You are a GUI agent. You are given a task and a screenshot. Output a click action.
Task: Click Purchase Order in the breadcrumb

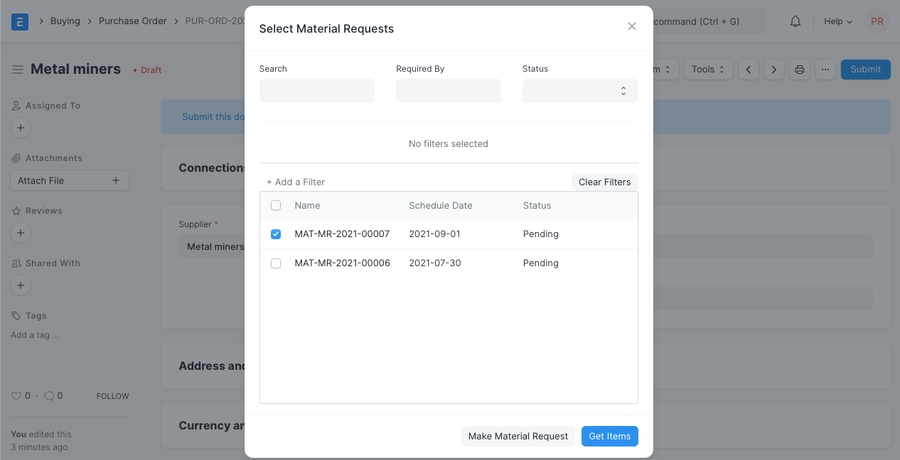(x=132, y=21)
